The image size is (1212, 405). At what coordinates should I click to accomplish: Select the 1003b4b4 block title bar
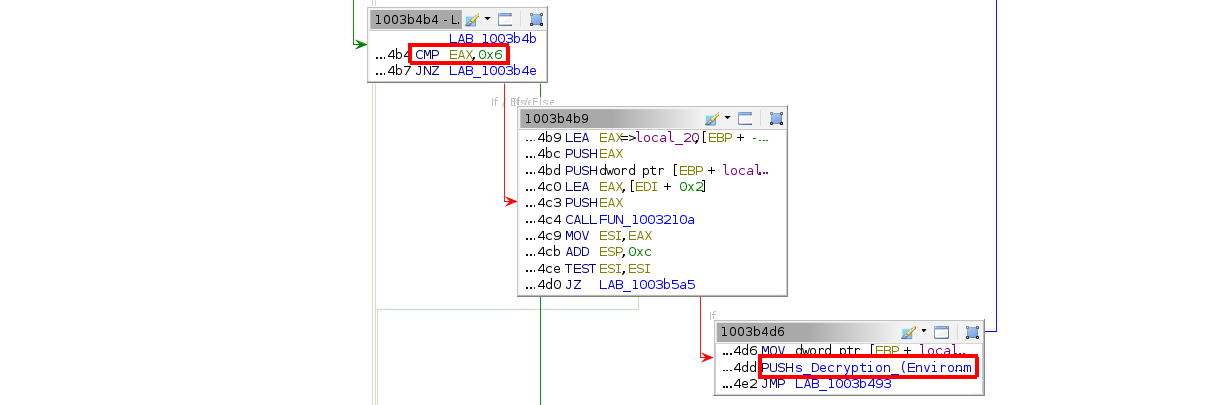point(415,19)
